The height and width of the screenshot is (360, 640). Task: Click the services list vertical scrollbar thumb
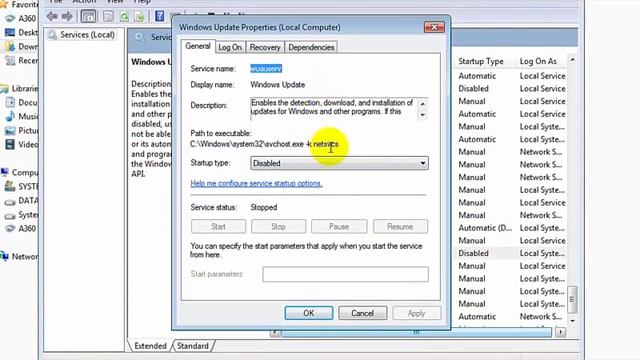(572, 300)
